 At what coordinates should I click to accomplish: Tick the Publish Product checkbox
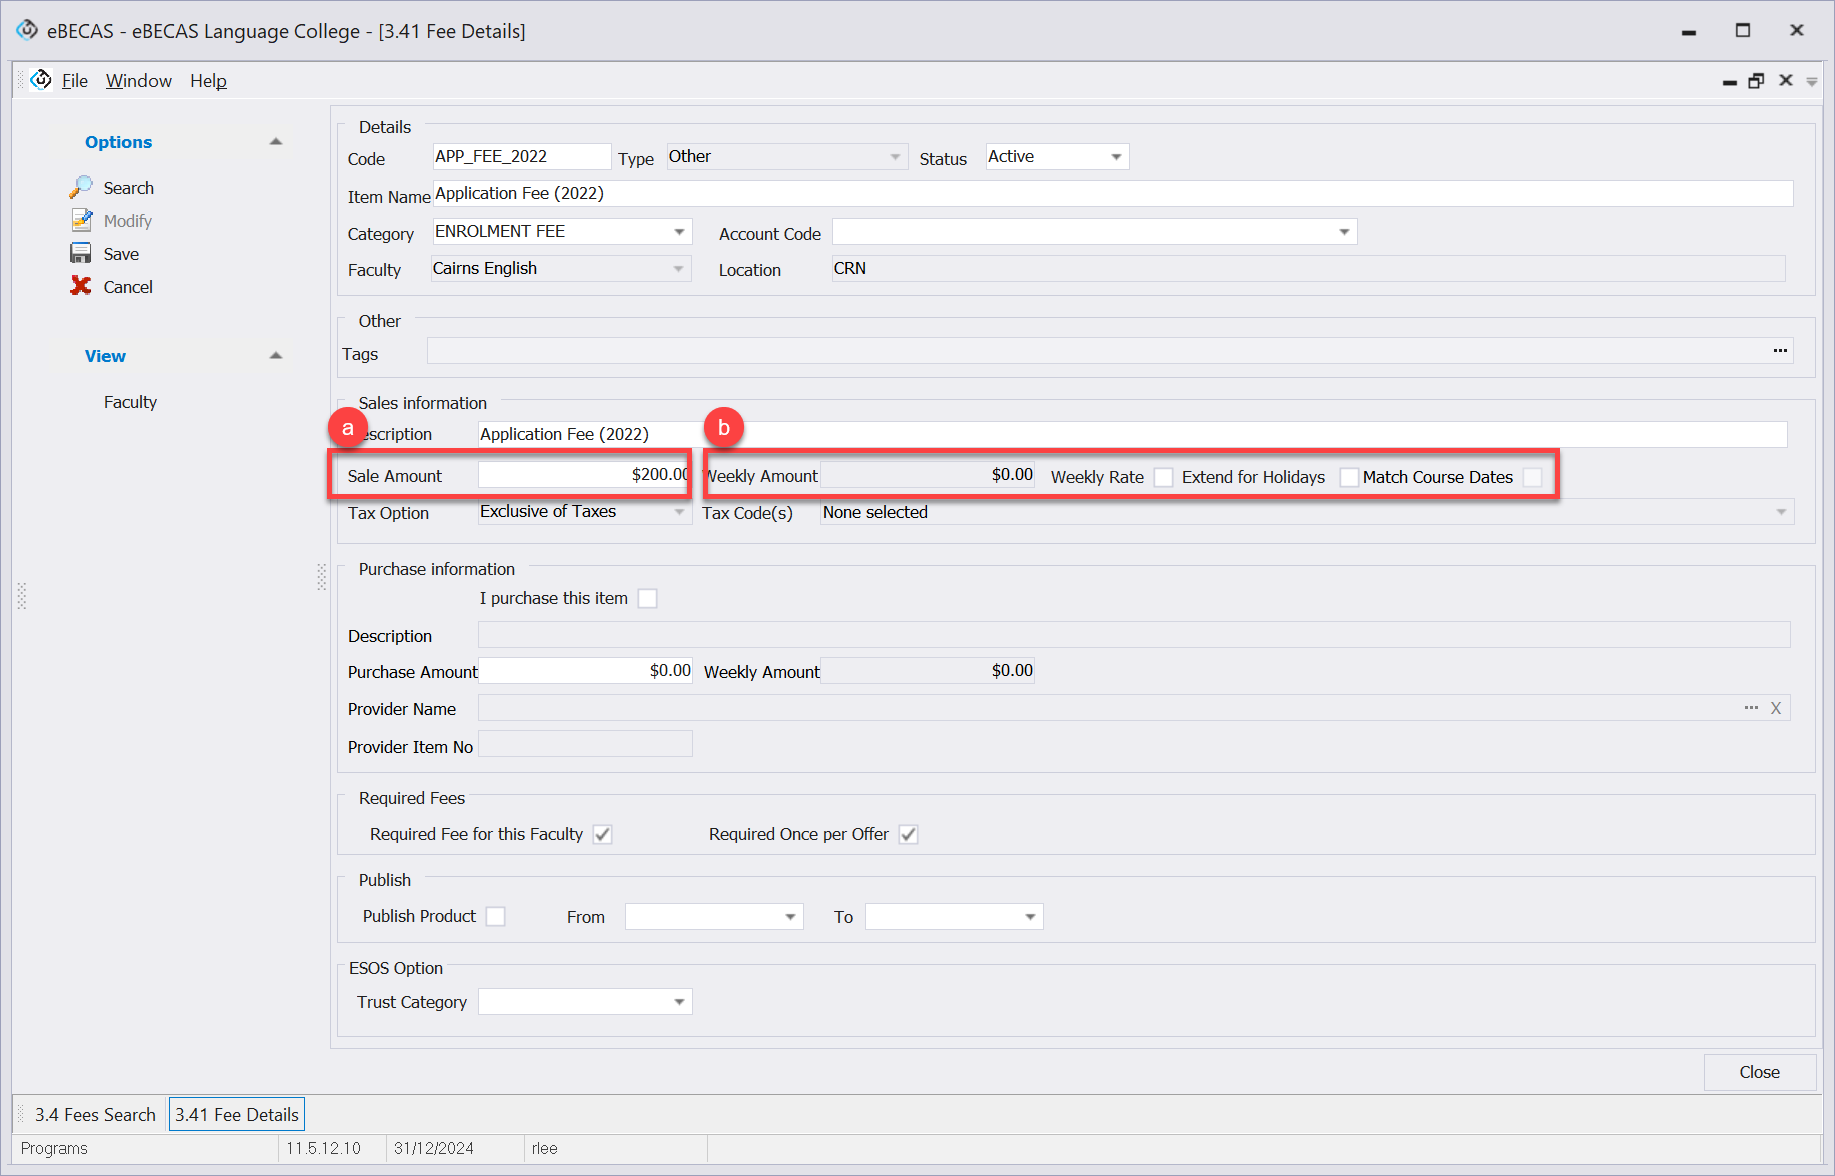pos(496,916)
